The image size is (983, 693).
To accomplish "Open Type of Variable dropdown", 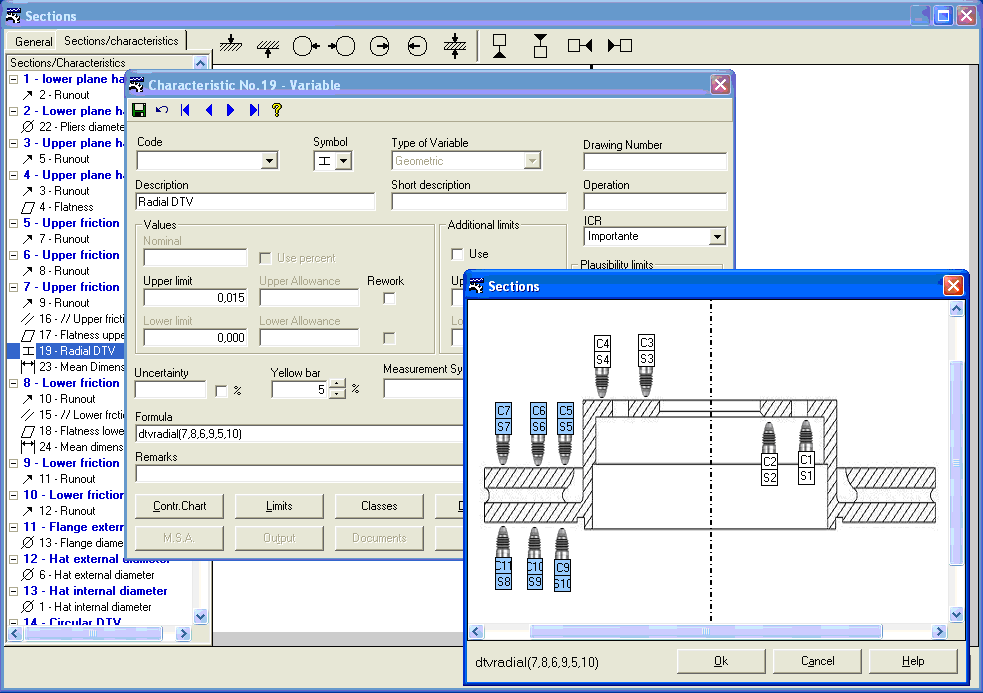I will point(532,161).
